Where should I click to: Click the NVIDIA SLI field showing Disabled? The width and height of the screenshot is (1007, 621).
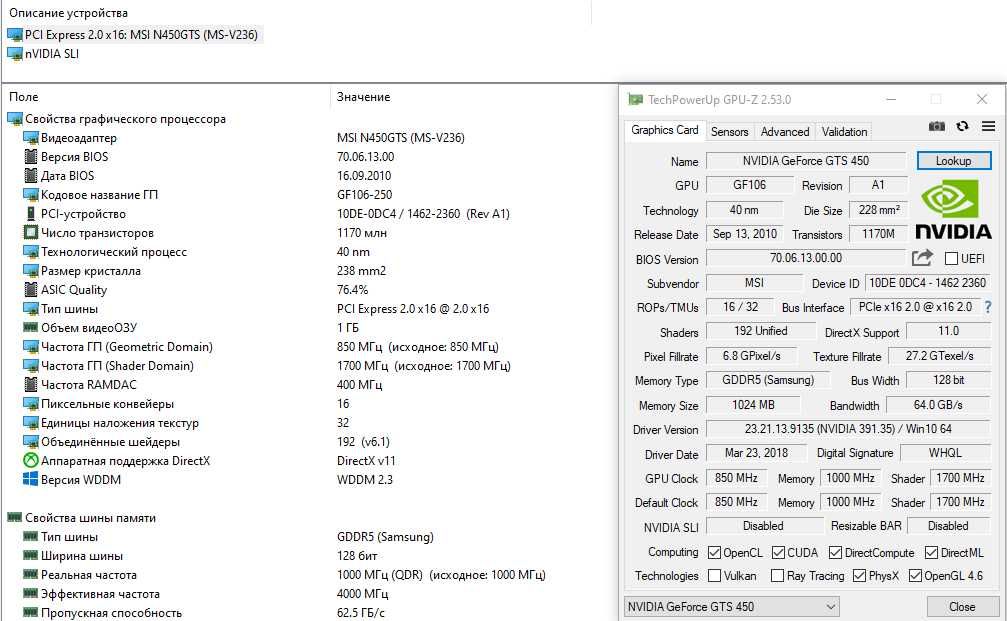coord(764,526)
